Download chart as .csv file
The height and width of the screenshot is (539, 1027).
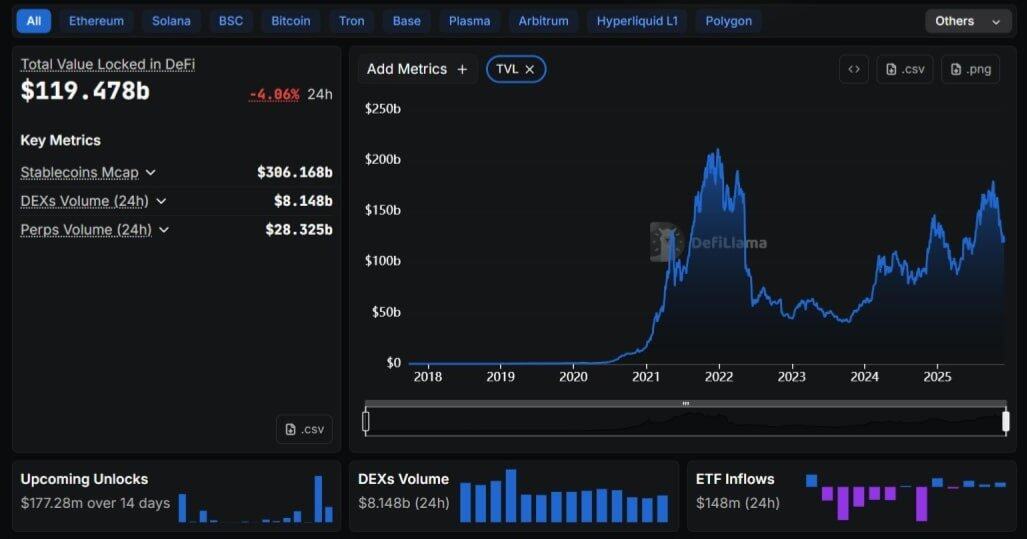(905, 69)
